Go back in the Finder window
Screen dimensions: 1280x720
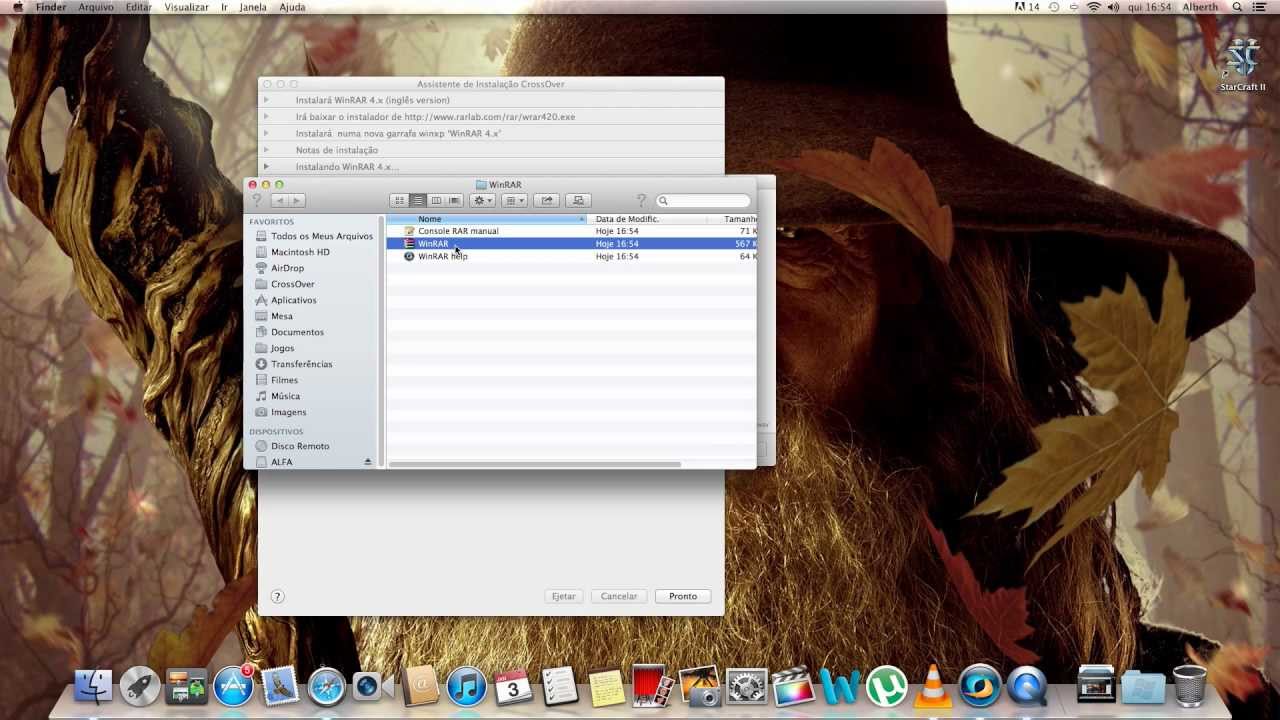click(279, 201)
